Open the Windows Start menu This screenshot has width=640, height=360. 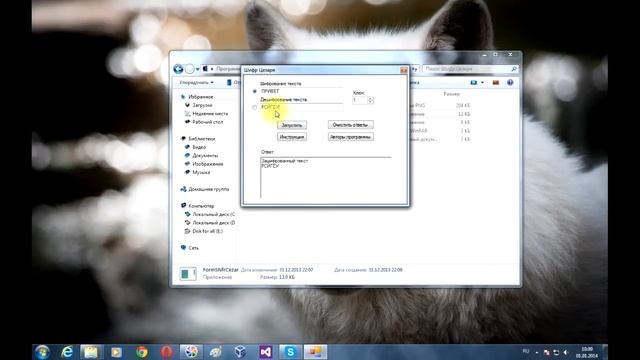point(42,352)
